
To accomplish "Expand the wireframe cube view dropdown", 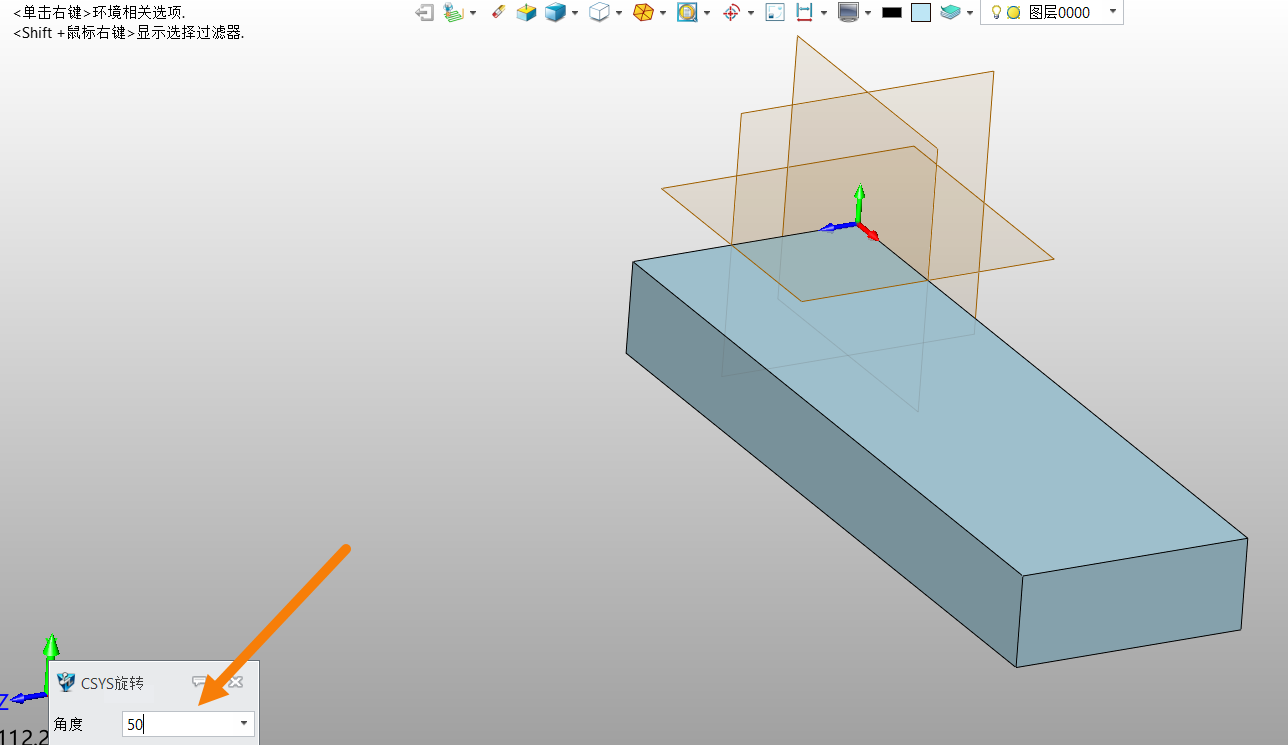I will coord(619,13).
